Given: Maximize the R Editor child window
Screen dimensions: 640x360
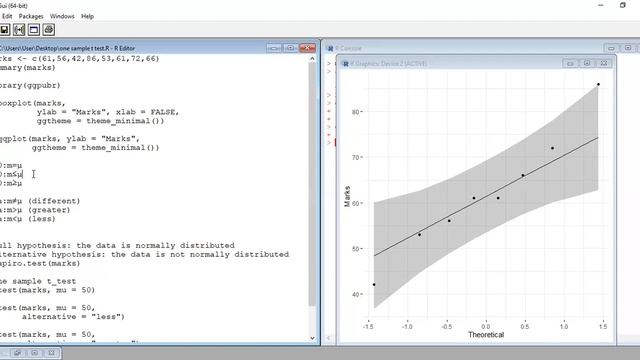Looking at the screenshot, I should tap(290, 48).
